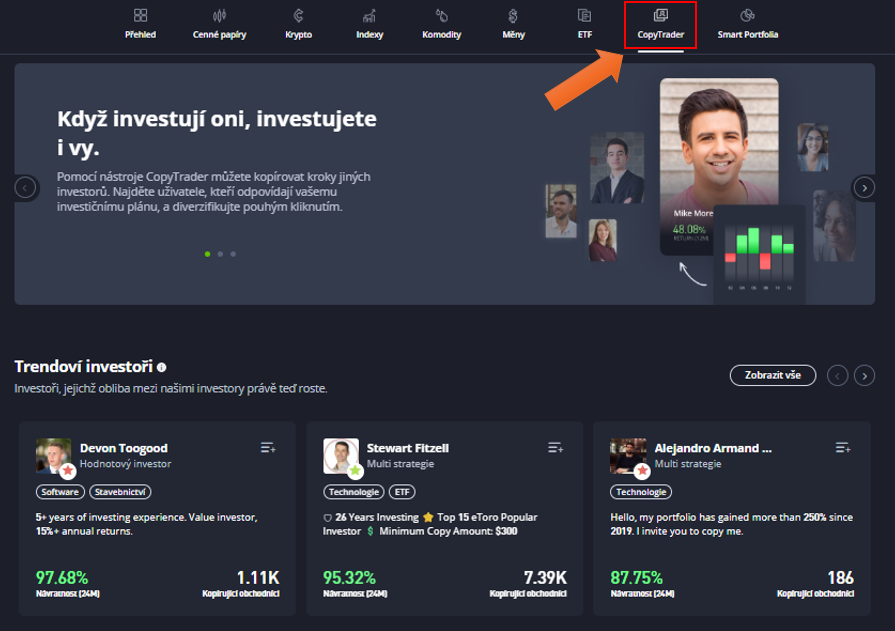Viewport: 895px width, 631px height.
Task: Click the Komodity icon
Action: point(441,16)
